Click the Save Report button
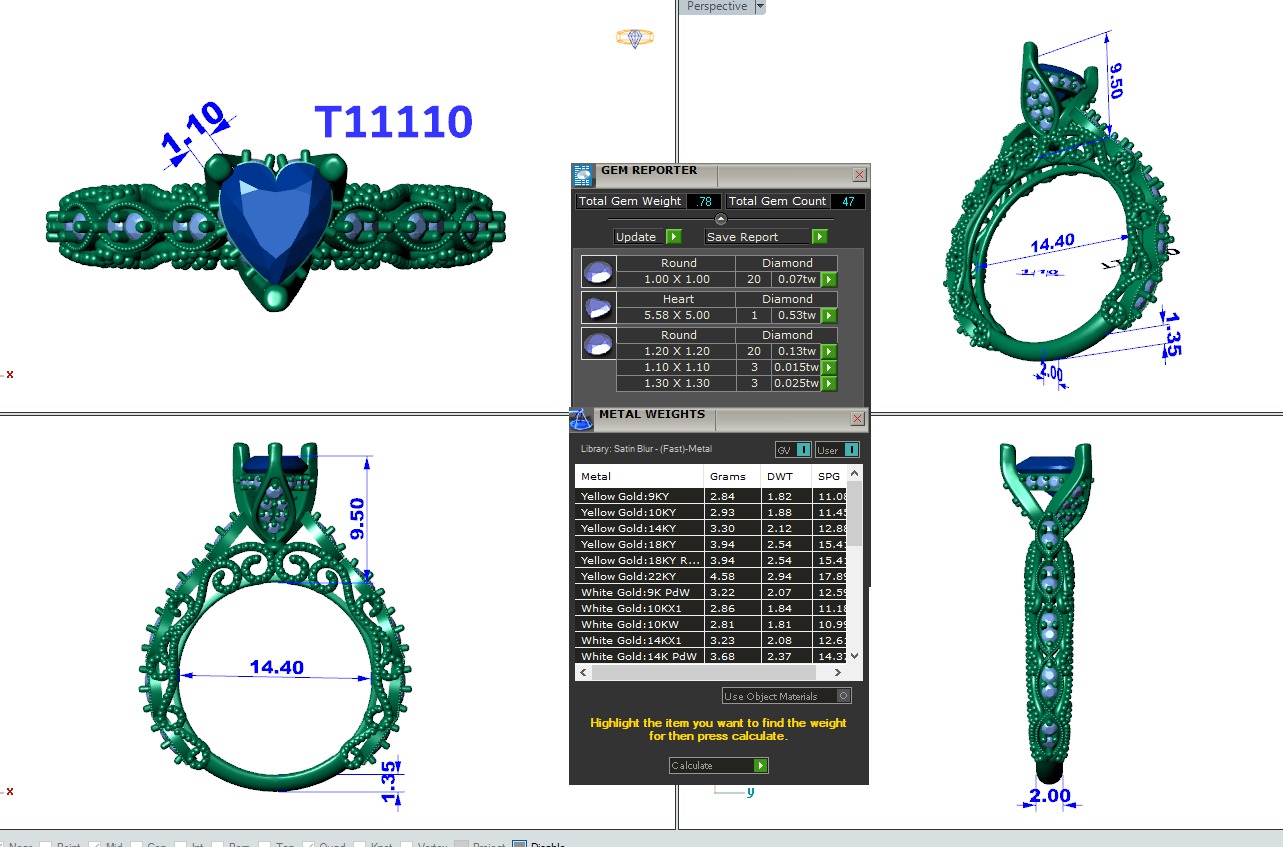Viewport: 1283px width, 847px height. tap(766, 237)
